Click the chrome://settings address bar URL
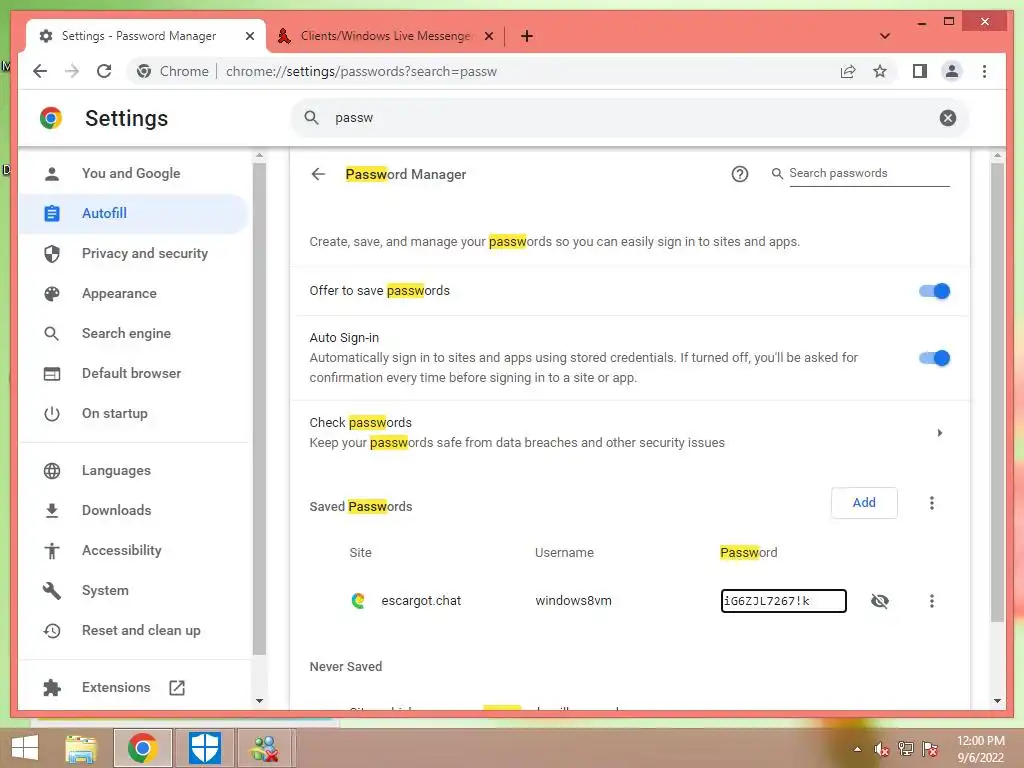The height and width of the screenshot is (768, 1024). (x=361, y=71)
